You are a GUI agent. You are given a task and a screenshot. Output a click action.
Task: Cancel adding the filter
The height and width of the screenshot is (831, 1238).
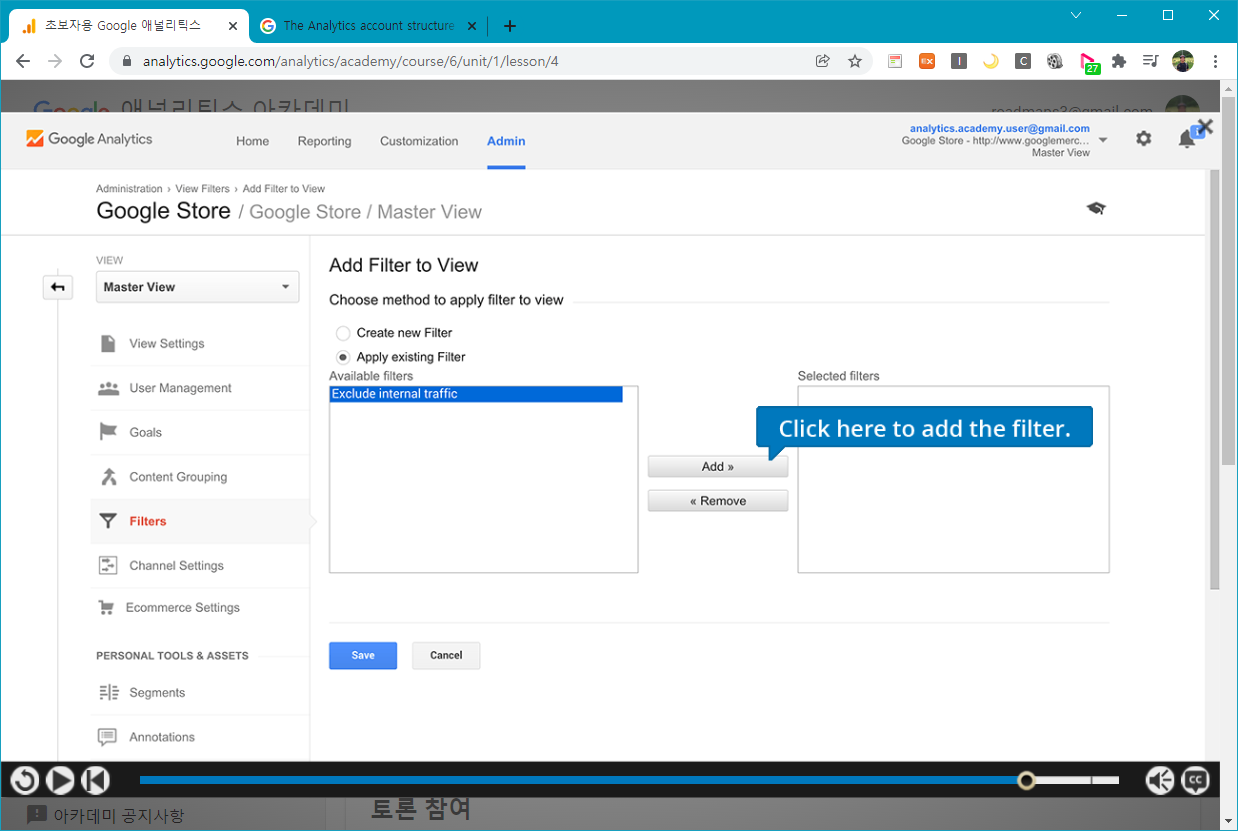coord(446,656)
